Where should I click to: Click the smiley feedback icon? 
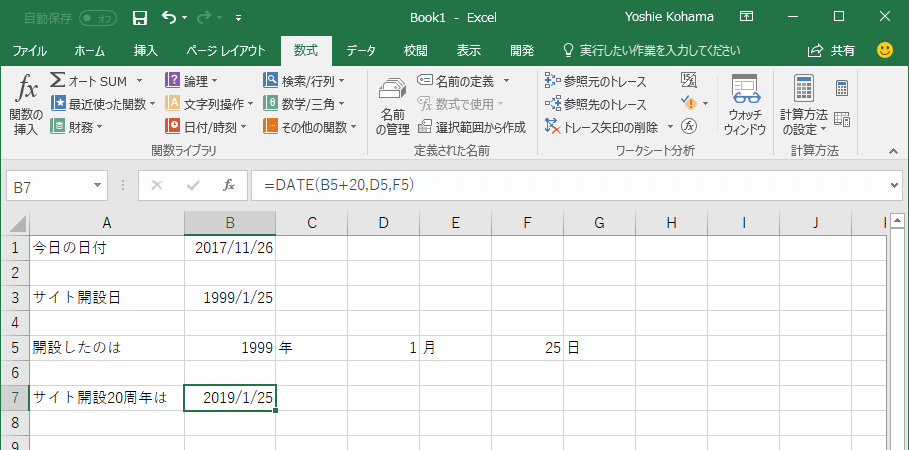(885, 50)
